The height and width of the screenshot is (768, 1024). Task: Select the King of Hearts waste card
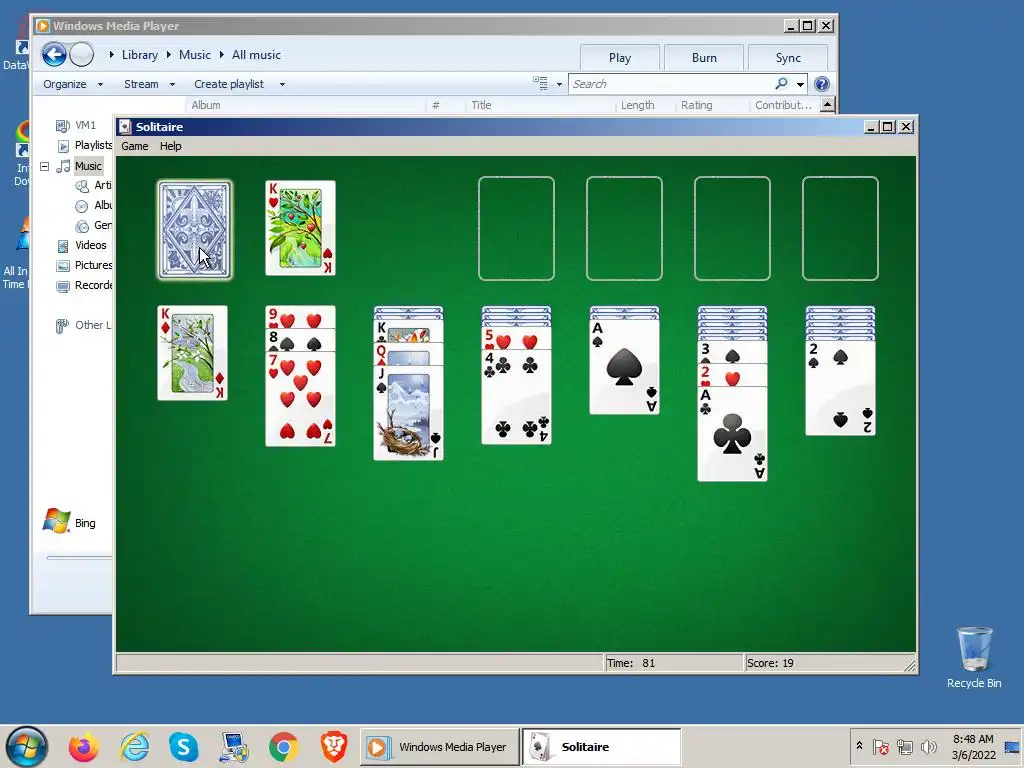pyautogui.click(x=300, y=228)
